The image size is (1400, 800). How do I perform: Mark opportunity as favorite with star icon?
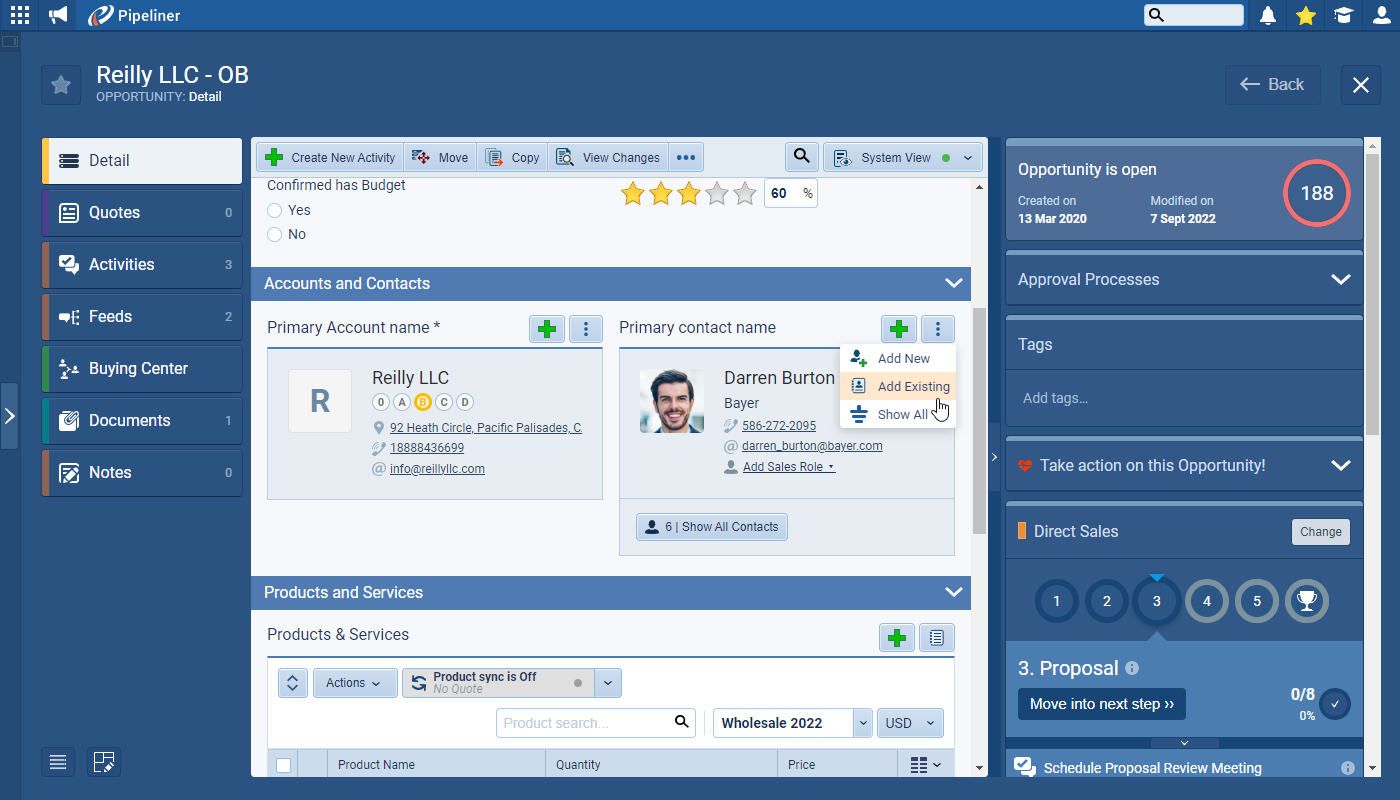tap(61, 85)
